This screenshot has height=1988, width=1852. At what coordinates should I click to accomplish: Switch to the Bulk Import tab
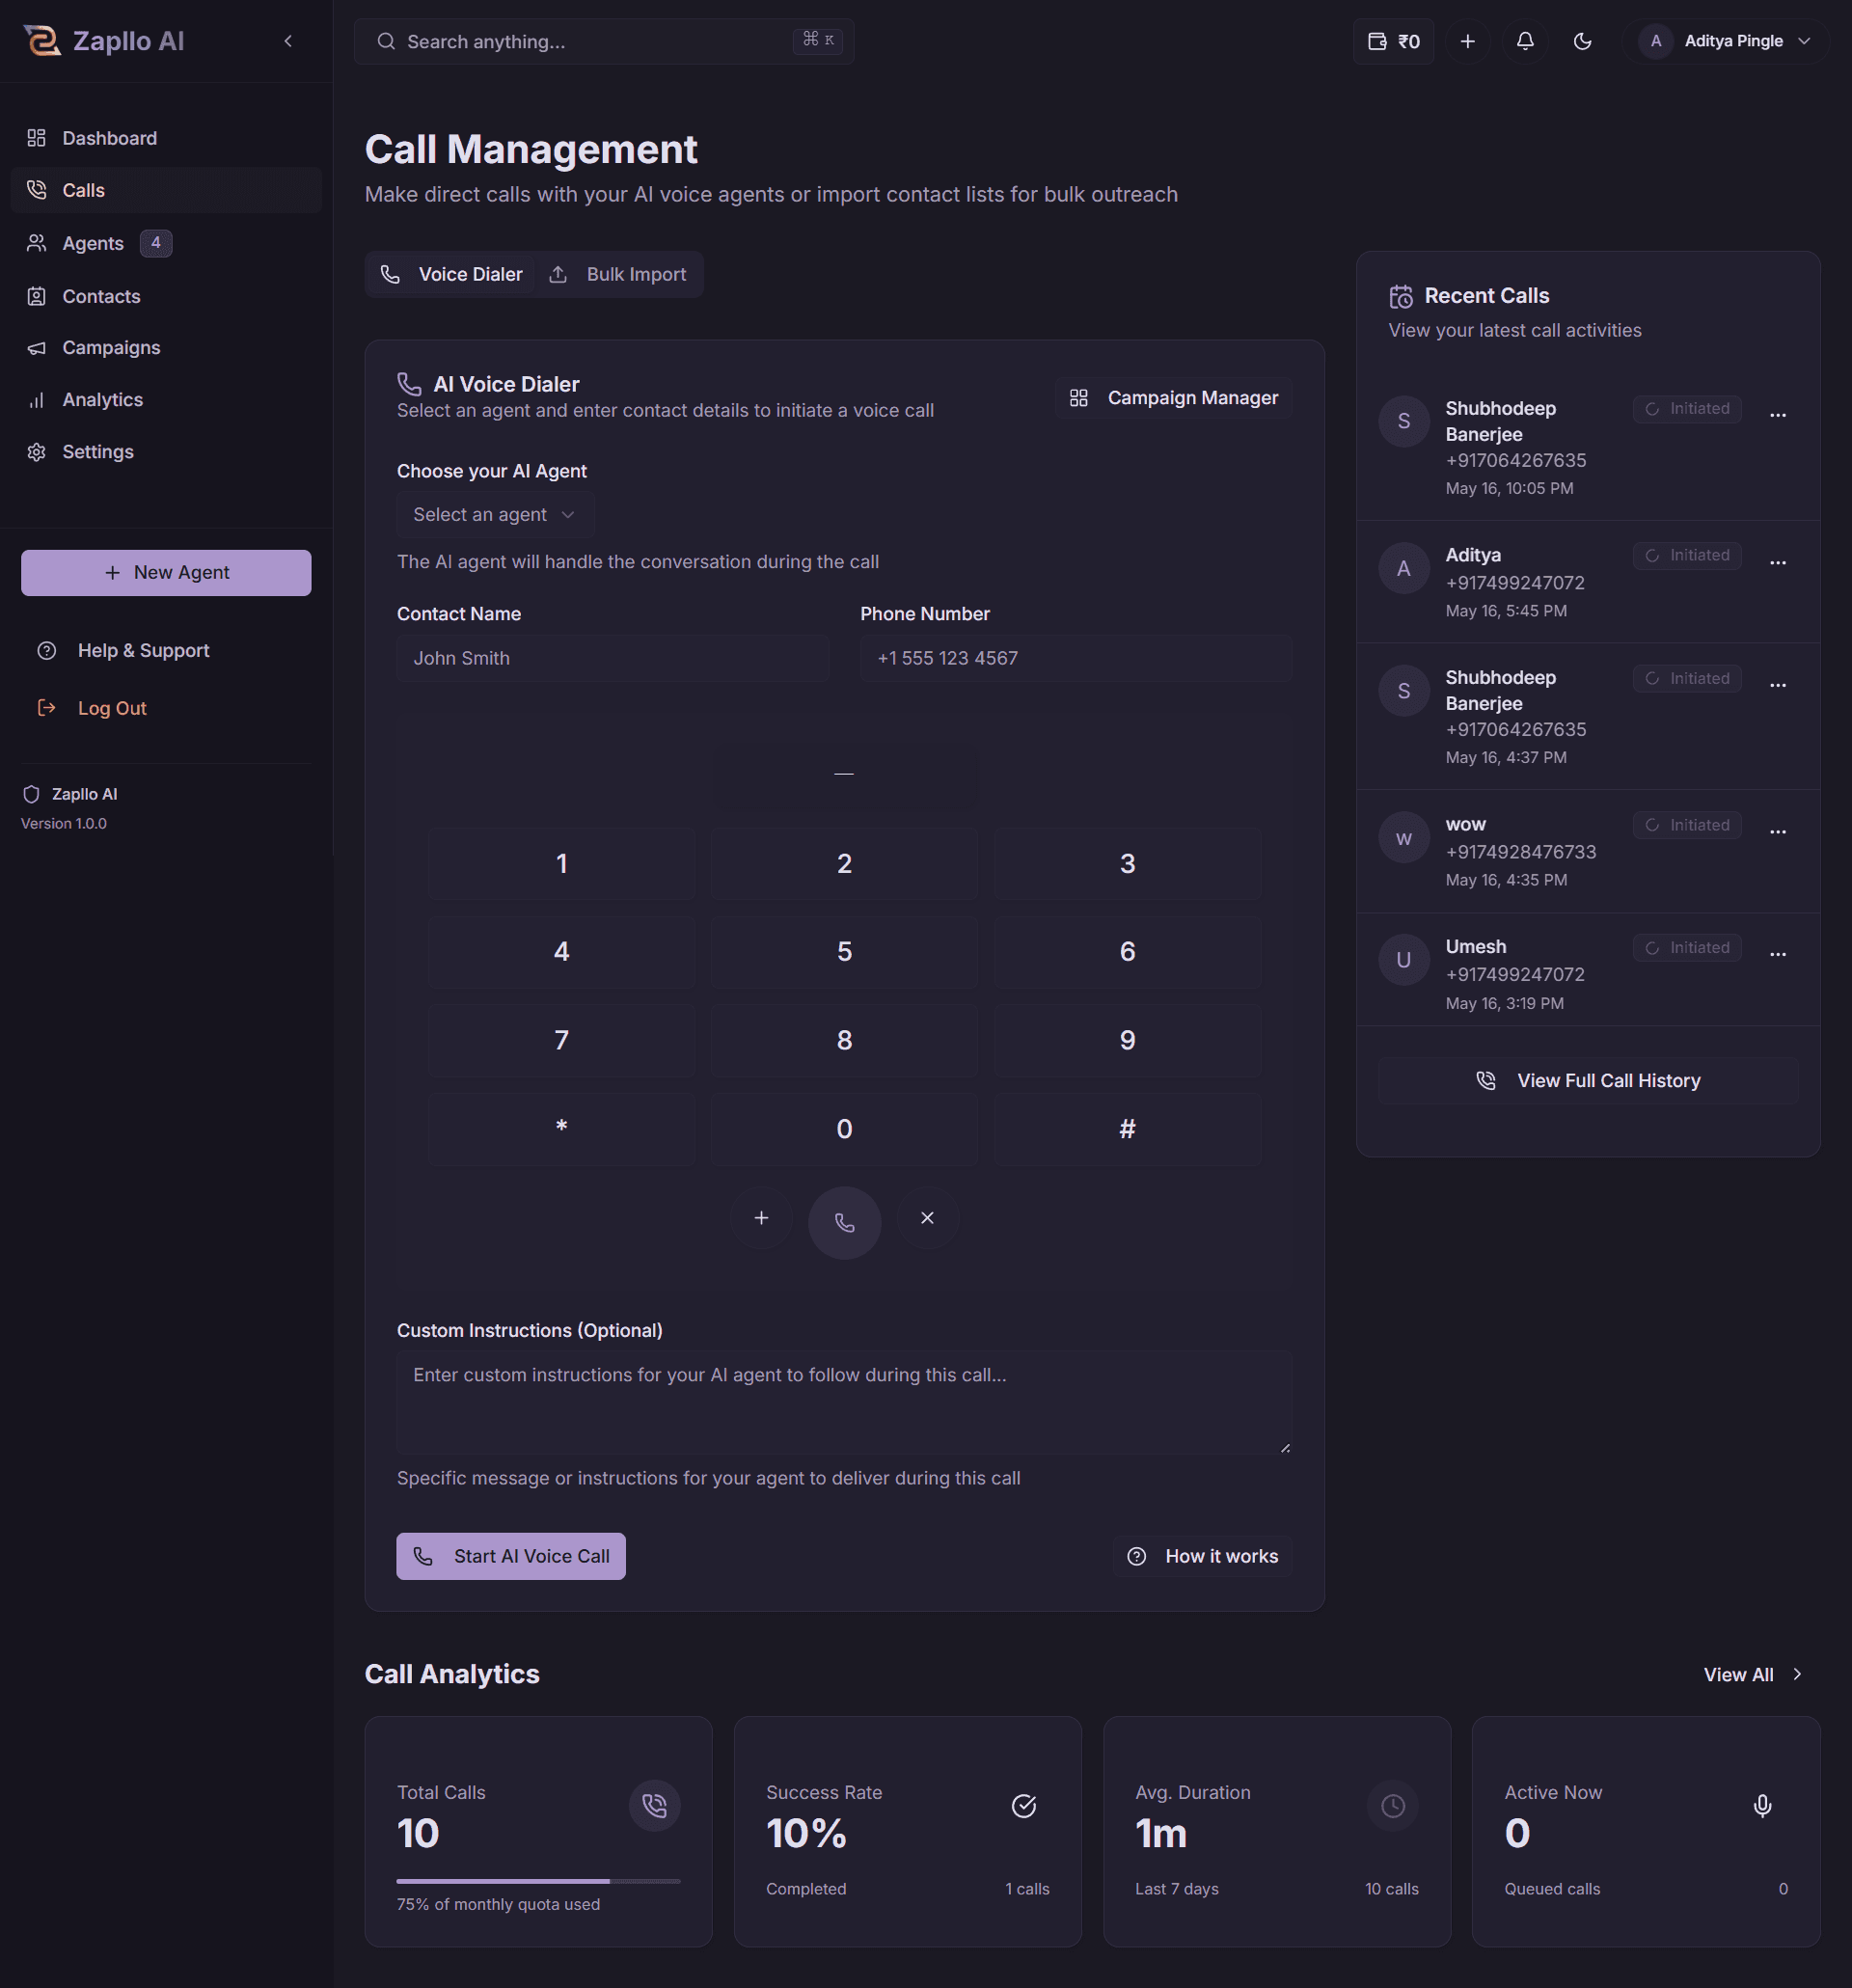pyautogui.click(x=619, y=274)
